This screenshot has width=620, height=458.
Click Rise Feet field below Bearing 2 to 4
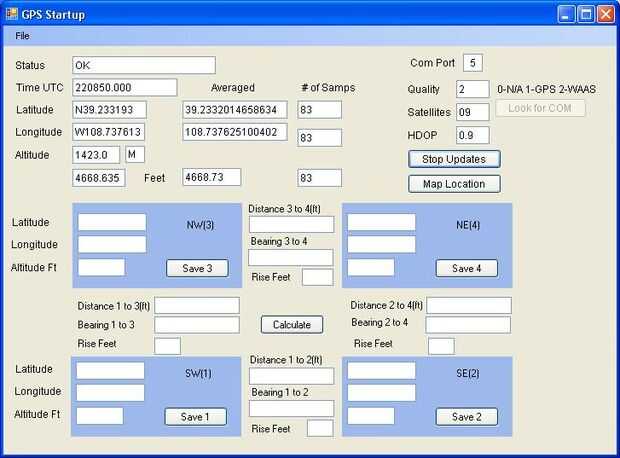(441, 346)
